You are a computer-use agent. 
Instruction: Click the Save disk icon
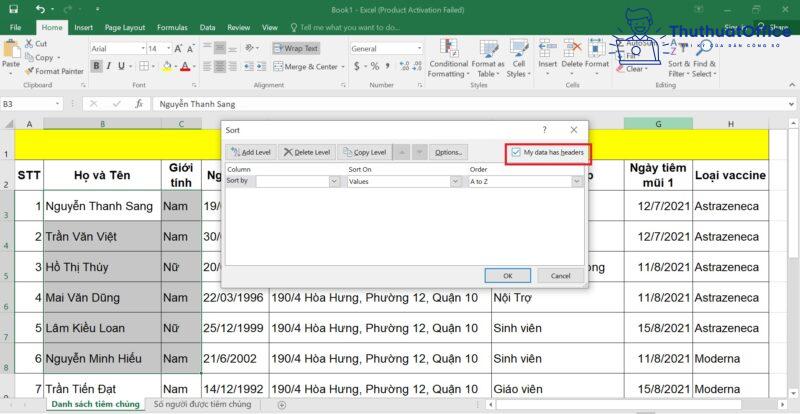[x=14, y=9]
